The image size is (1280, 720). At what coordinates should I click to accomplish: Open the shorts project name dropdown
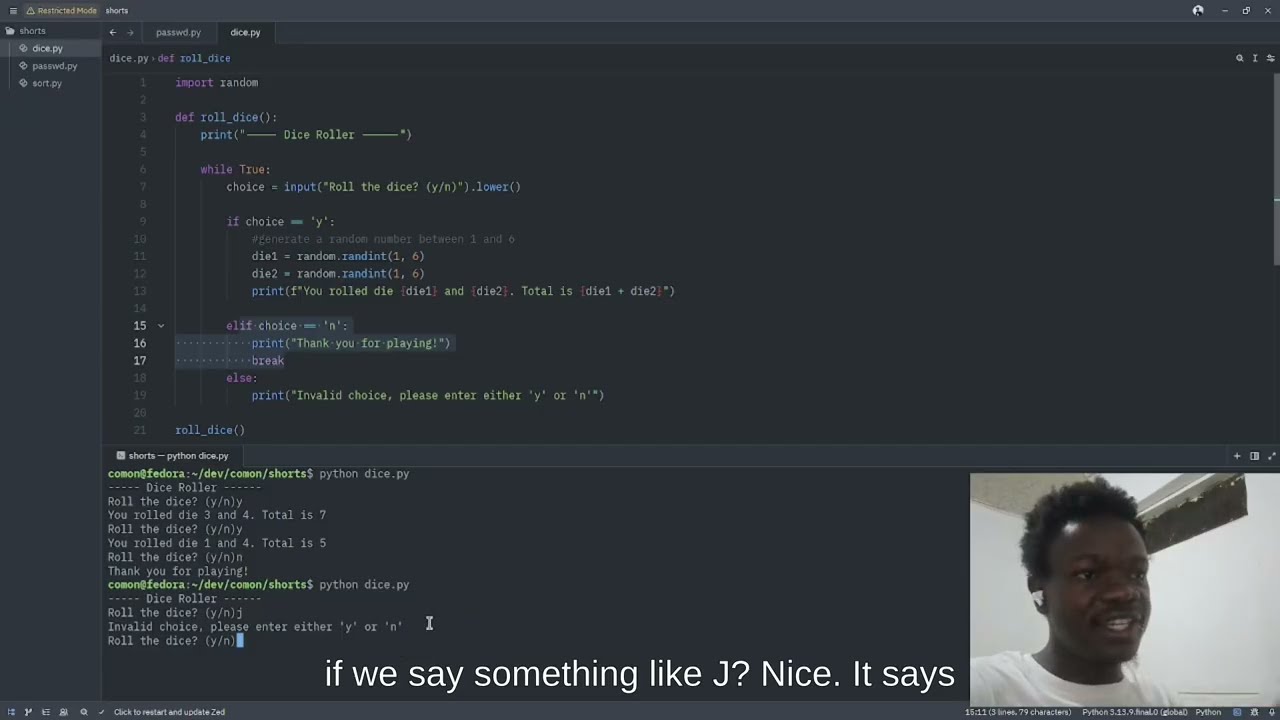click(x=116, y=11)
